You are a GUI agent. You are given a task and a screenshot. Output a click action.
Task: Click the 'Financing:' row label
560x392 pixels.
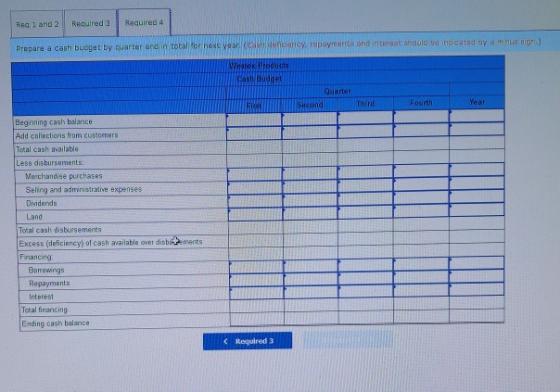[36, 257]
